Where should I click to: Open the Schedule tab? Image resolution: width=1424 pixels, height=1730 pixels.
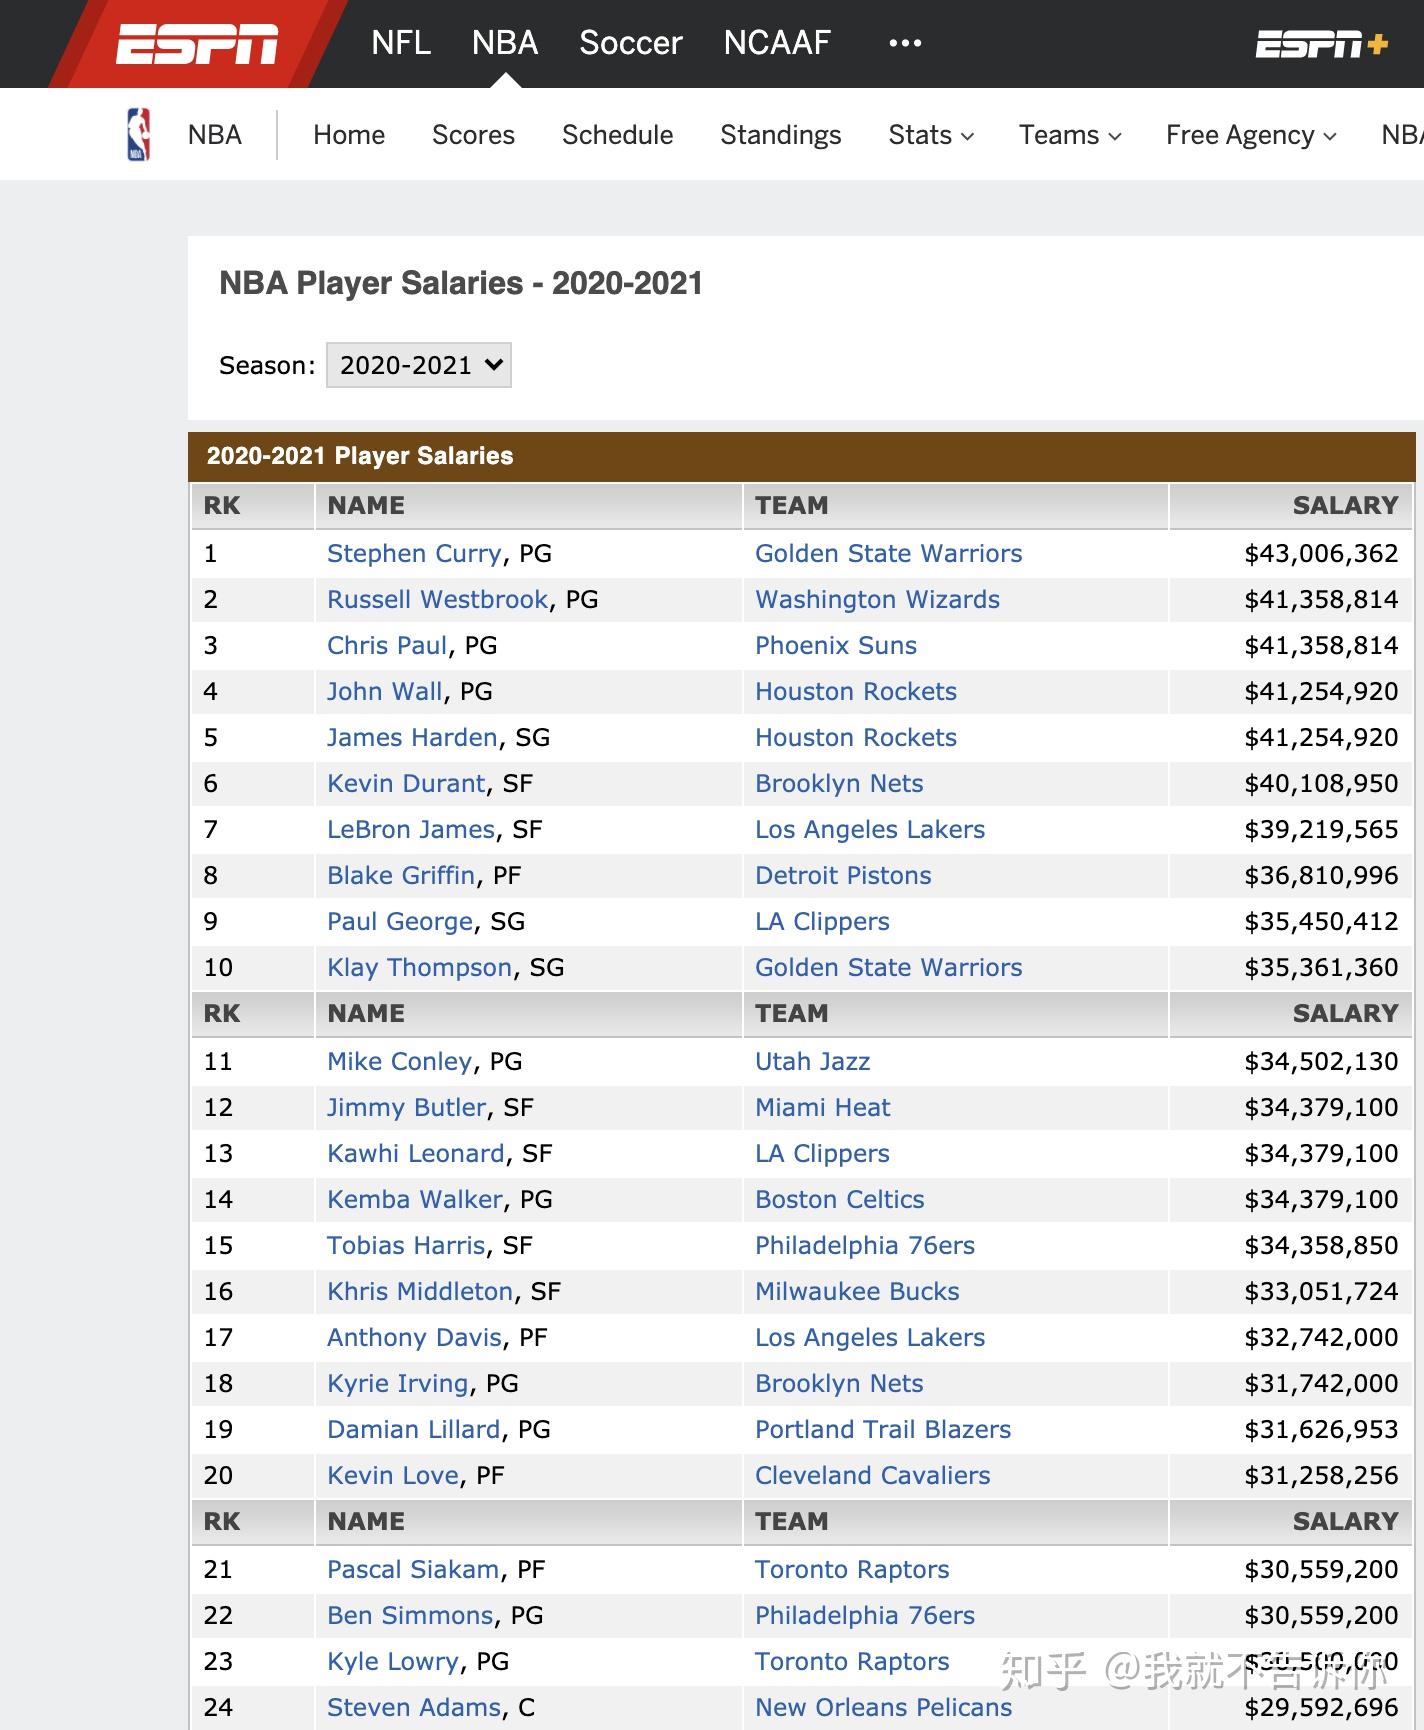pos(617,135)
